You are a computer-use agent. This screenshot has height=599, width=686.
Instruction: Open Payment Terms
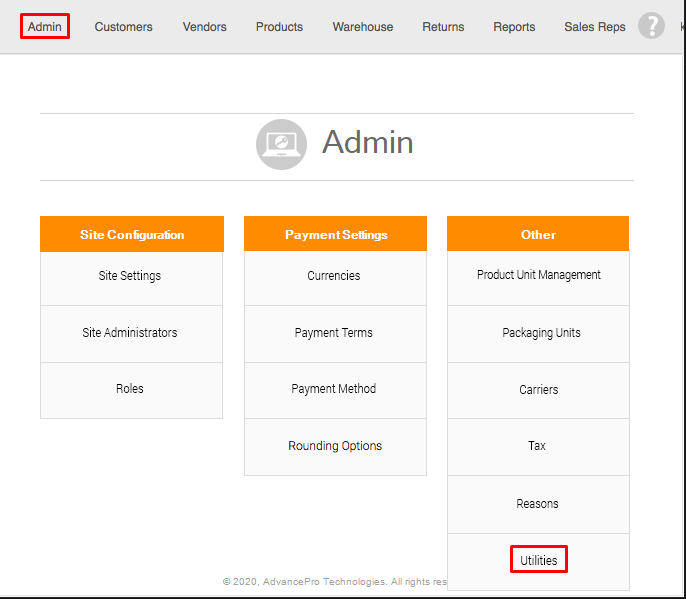click(x=334, y=333)
